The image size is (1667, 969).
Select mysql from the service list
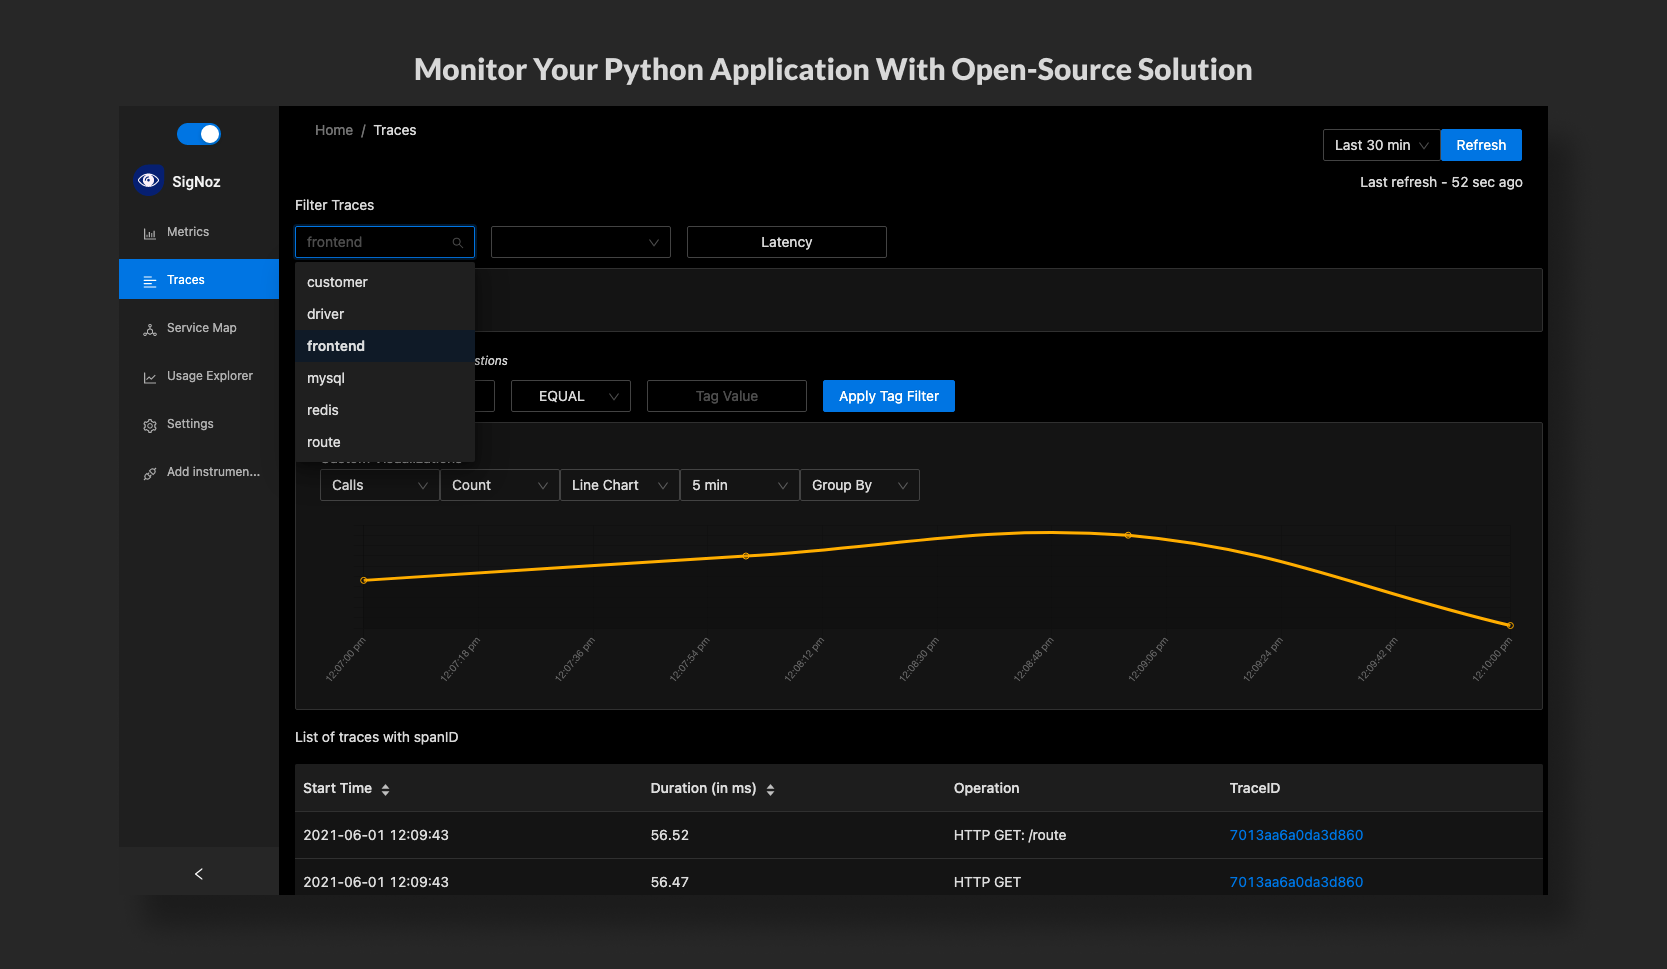click(x=326, y=378)
